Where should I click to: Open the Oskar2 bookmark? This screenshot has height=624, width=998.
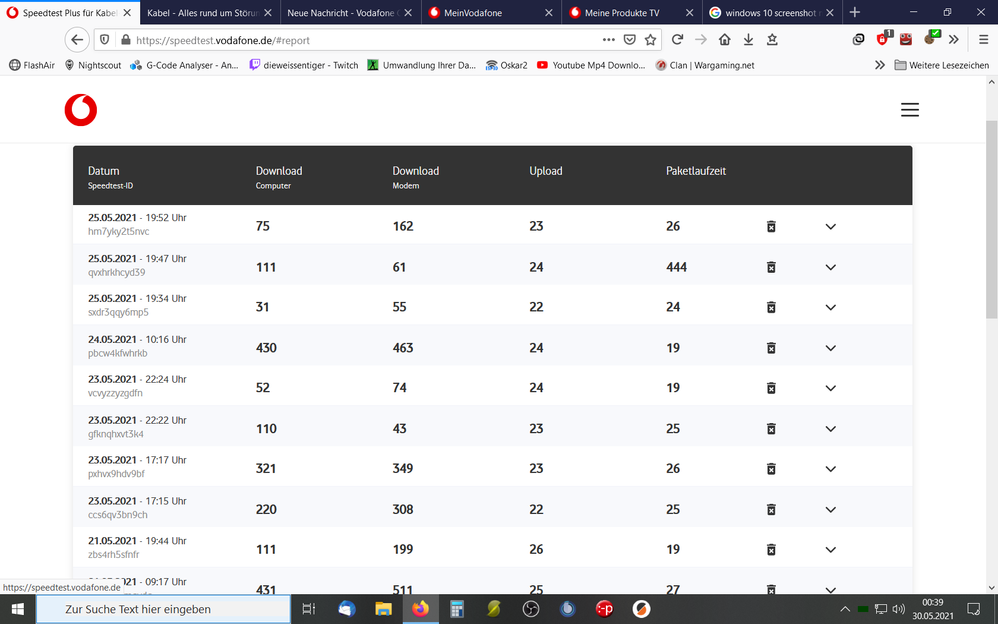tap(507, 65)
